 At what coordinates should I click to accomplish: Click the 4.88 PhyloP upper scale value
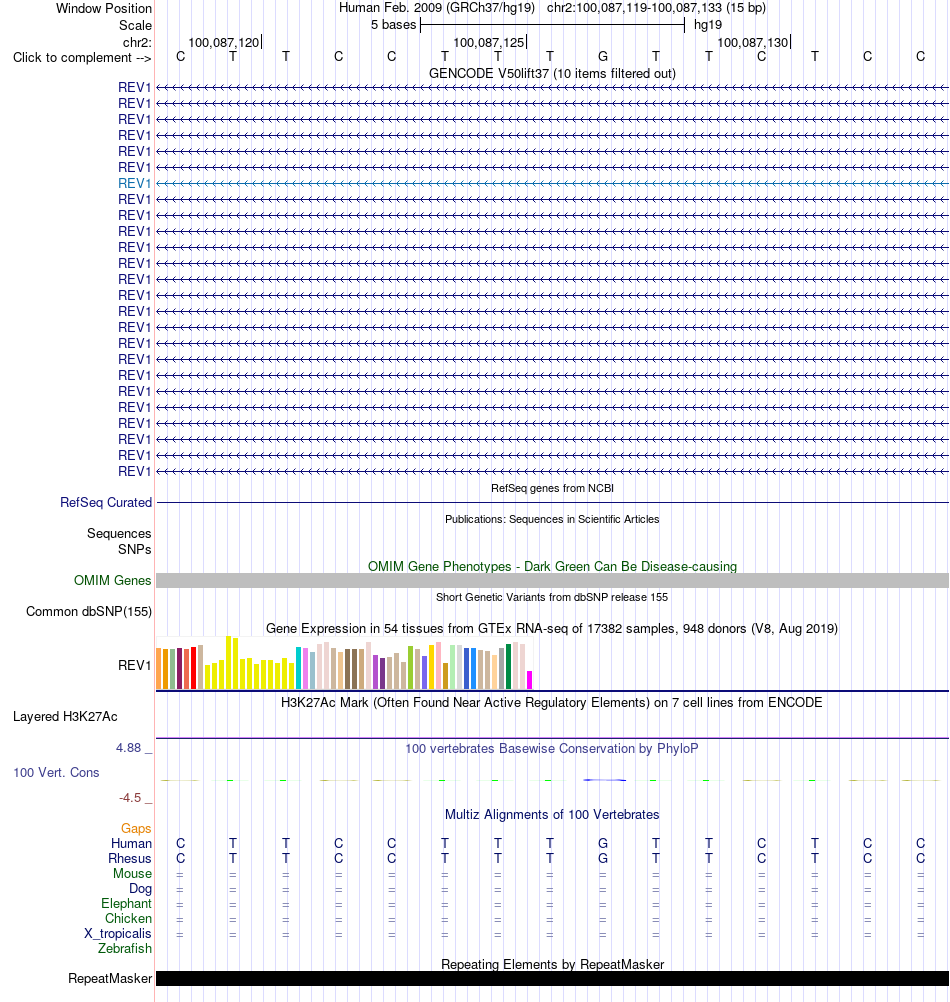[x=128, y=748]
